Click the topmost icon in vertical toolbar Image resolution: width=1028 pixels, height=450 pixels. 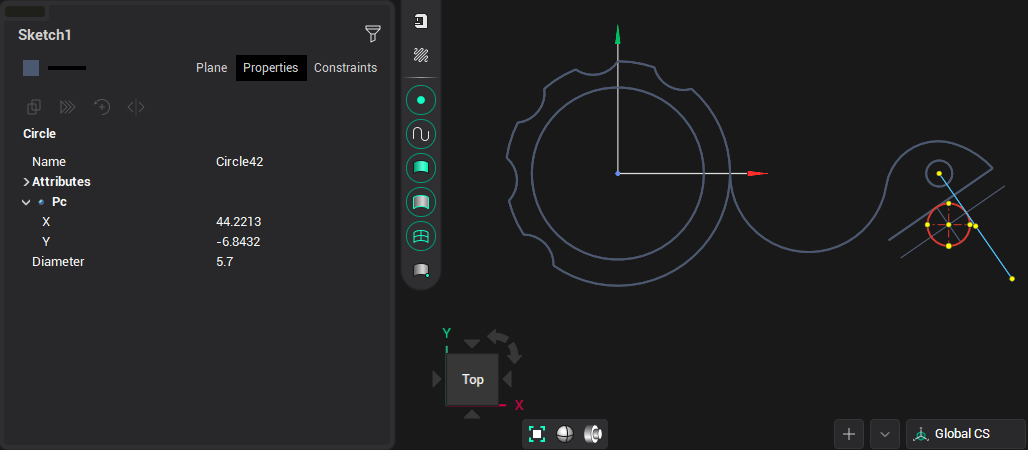(x=421, y=21)
